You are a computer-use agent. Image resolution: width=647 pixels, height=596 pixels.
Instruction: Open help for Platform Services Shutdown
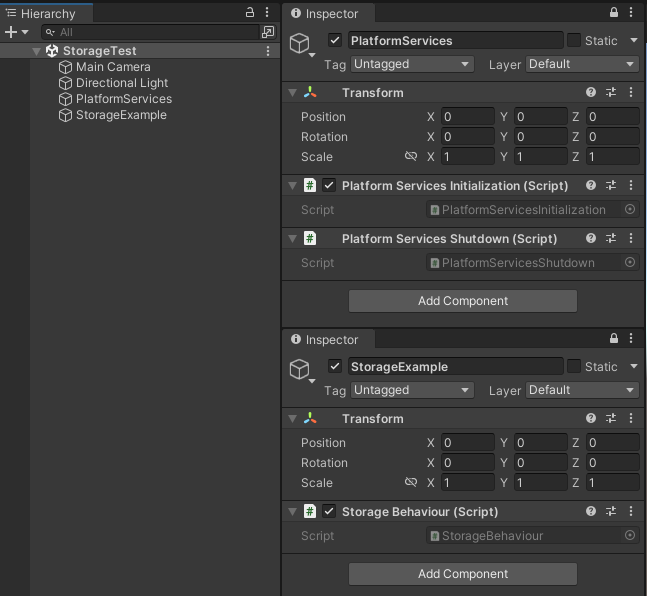coord(591,238)
